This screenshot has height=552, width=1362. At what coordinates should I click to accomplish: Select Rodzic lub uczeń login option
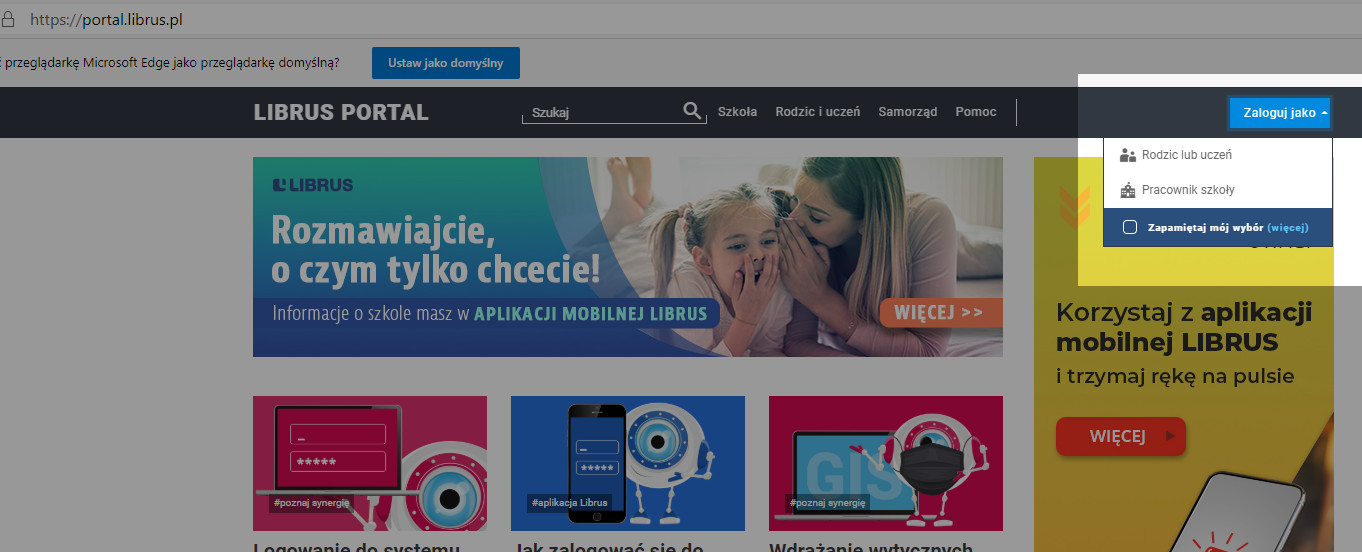[x=1218, y=155]
